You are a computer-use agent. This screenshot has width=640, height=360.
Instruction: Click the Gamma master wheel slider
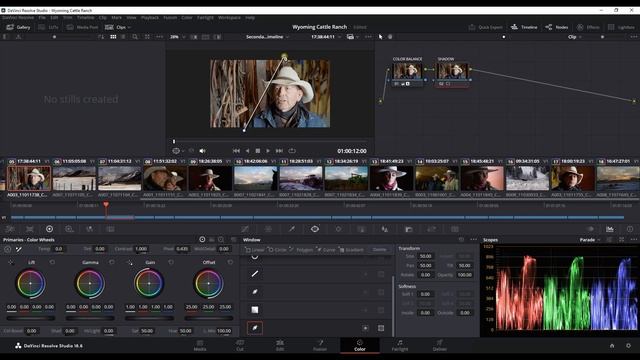(x=90, y=318)
